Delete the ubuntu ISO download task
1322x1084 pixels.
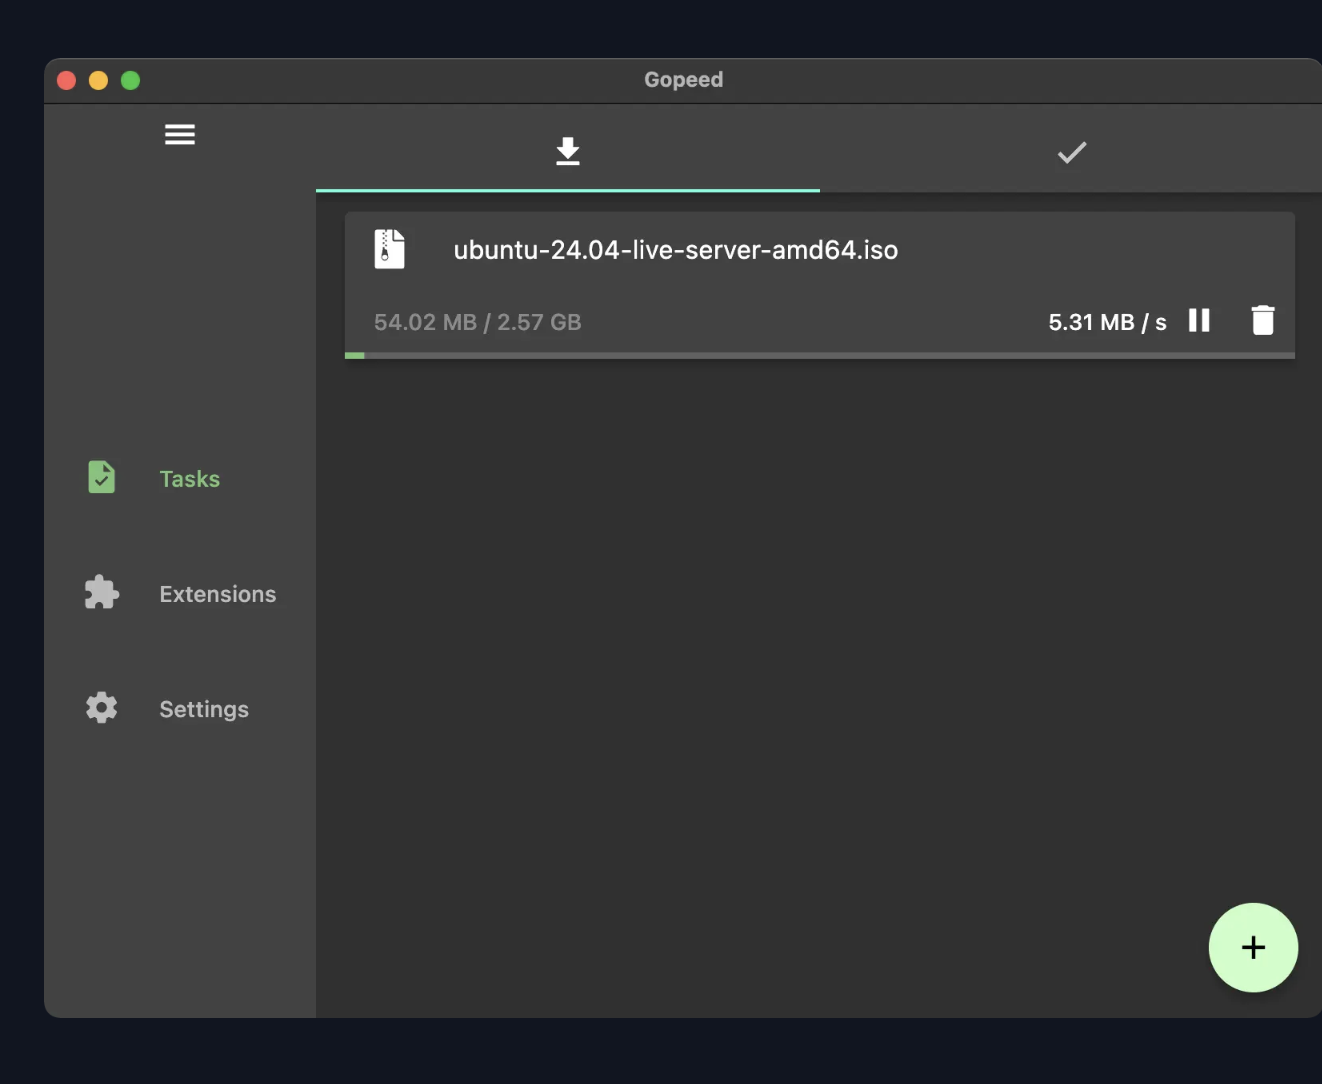tap(1263, 320)
